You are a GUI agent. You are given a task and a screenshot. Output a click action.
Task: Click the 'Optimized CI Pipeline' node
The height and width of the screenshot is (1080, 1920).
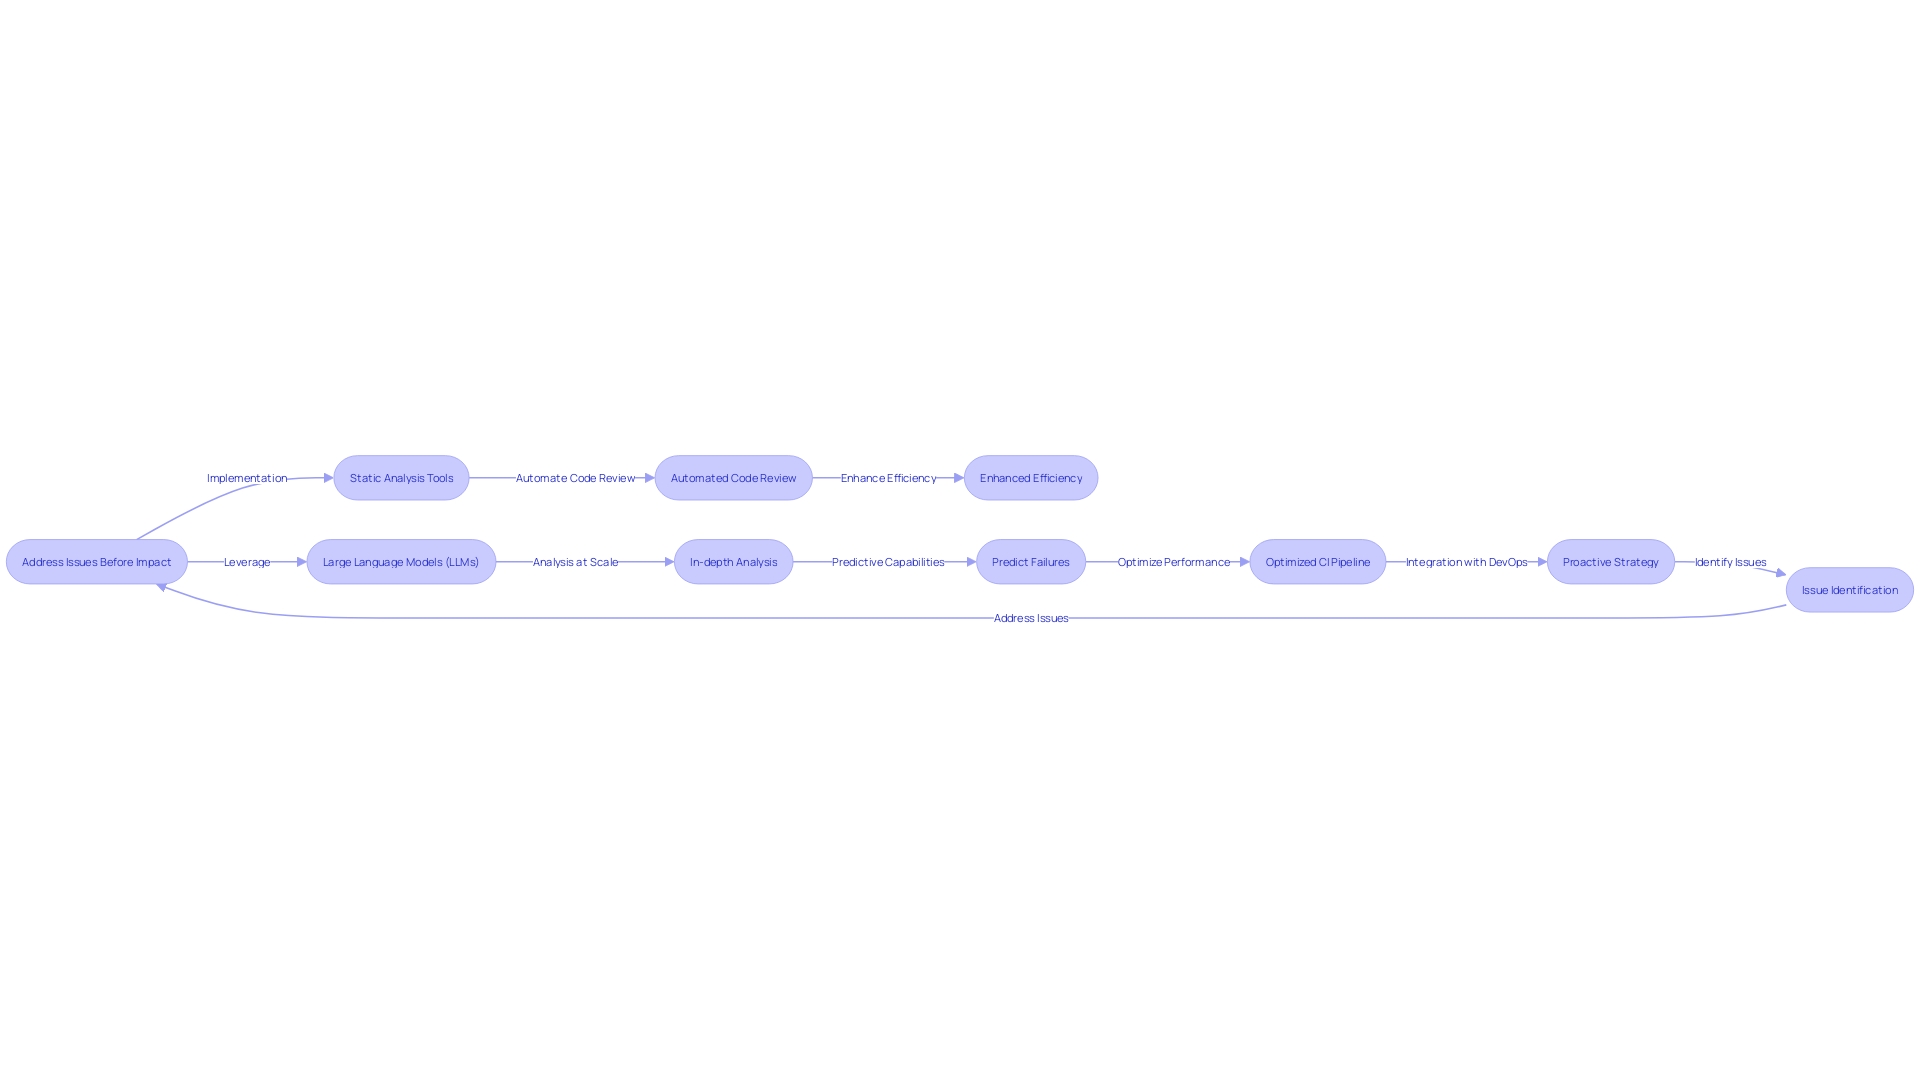[1316, 560]
